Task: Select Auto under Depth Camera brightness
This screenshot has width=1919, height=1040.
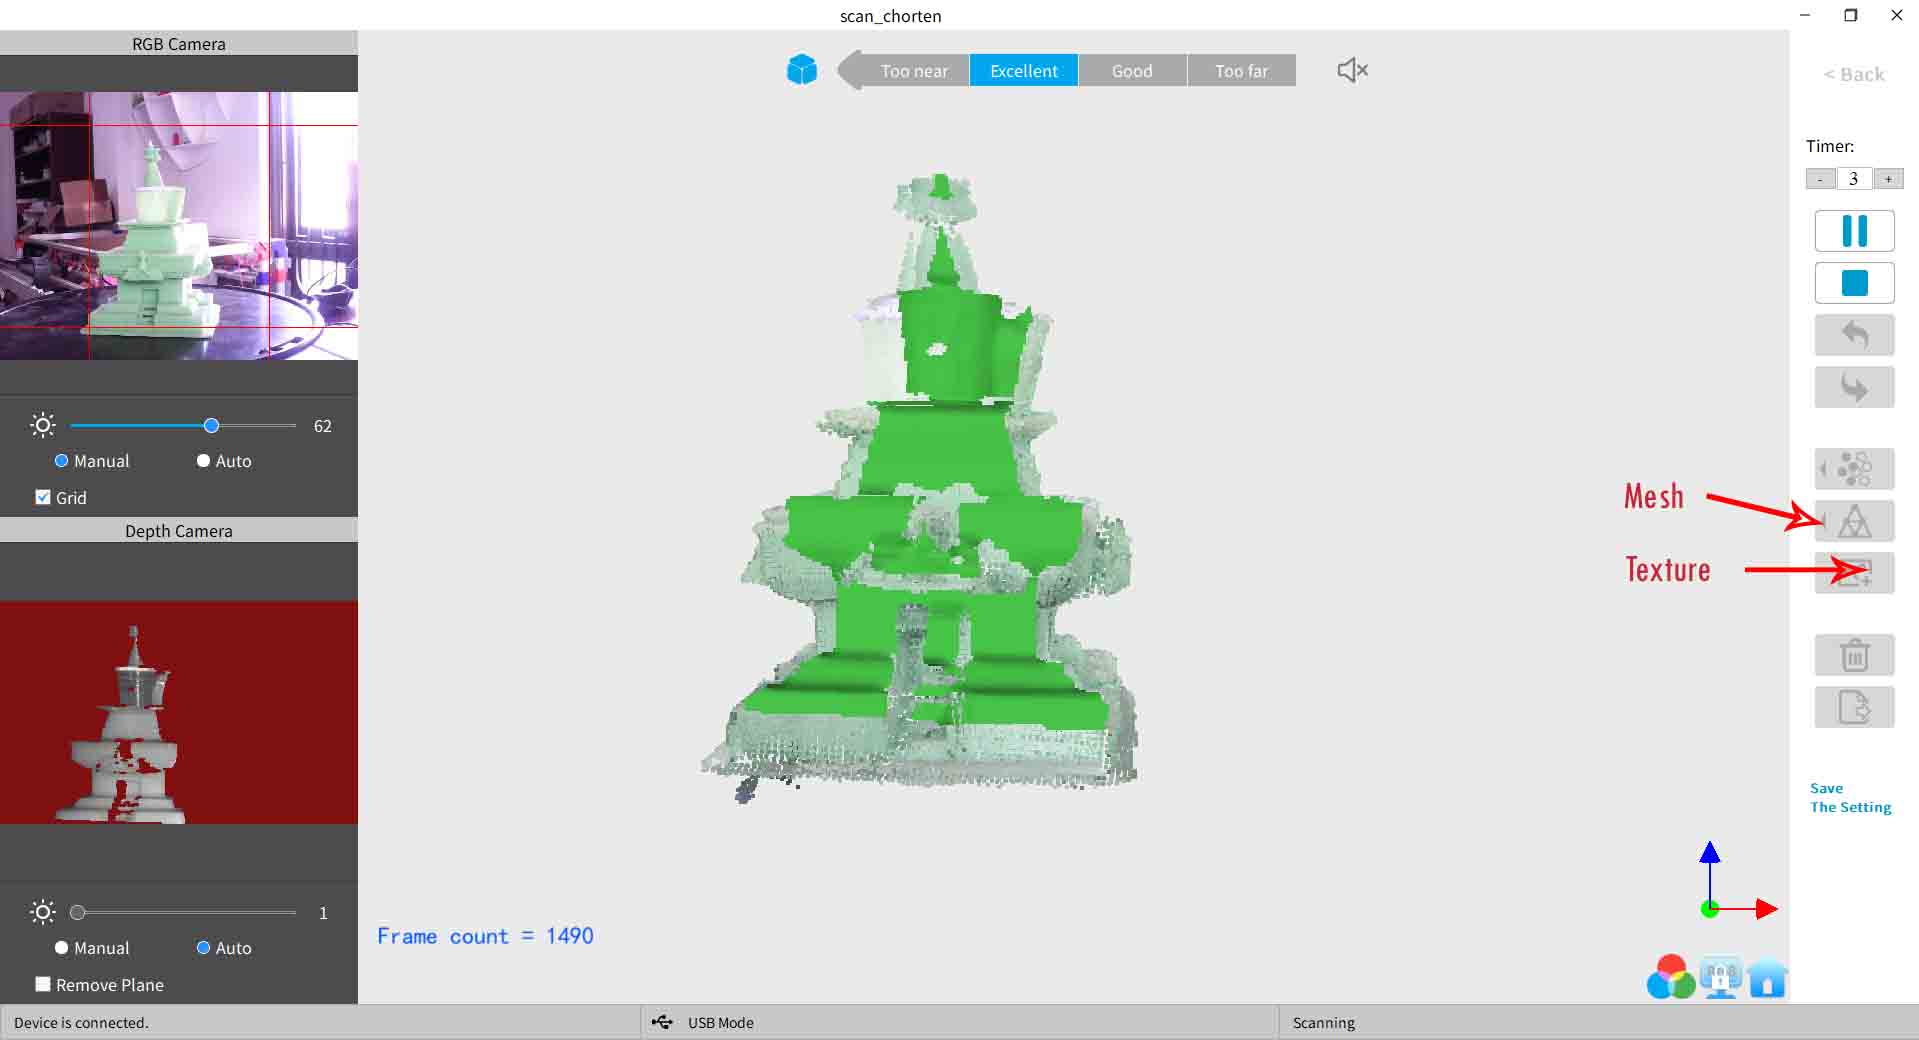Action: point(224,948)
